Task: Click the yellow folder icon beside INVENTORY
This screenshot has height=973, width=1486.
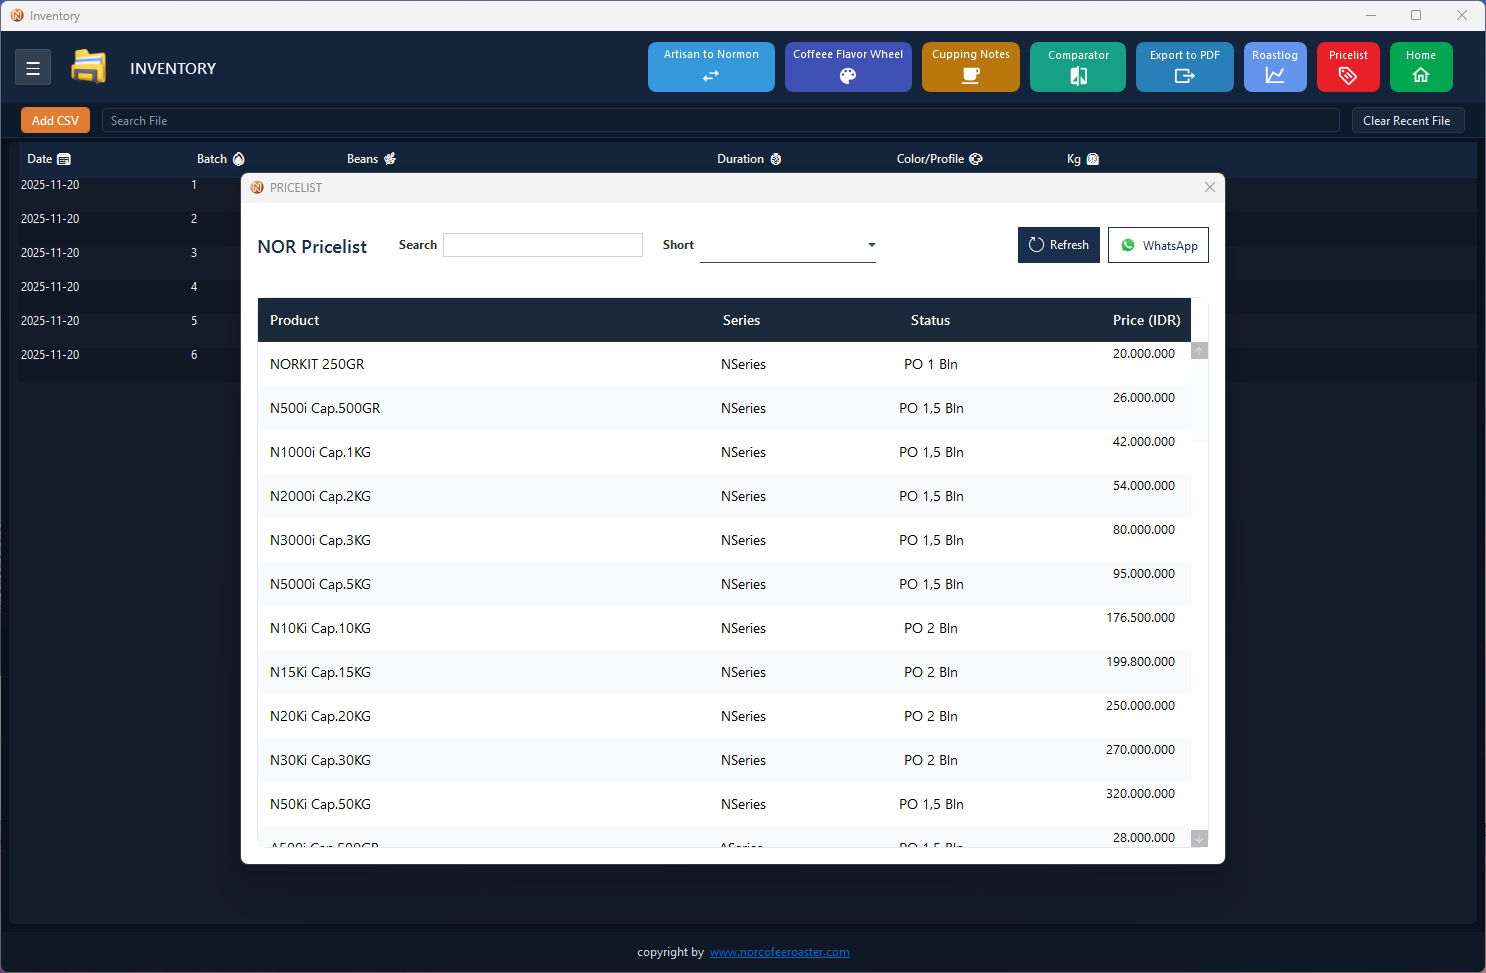Action: click(88, 66)
